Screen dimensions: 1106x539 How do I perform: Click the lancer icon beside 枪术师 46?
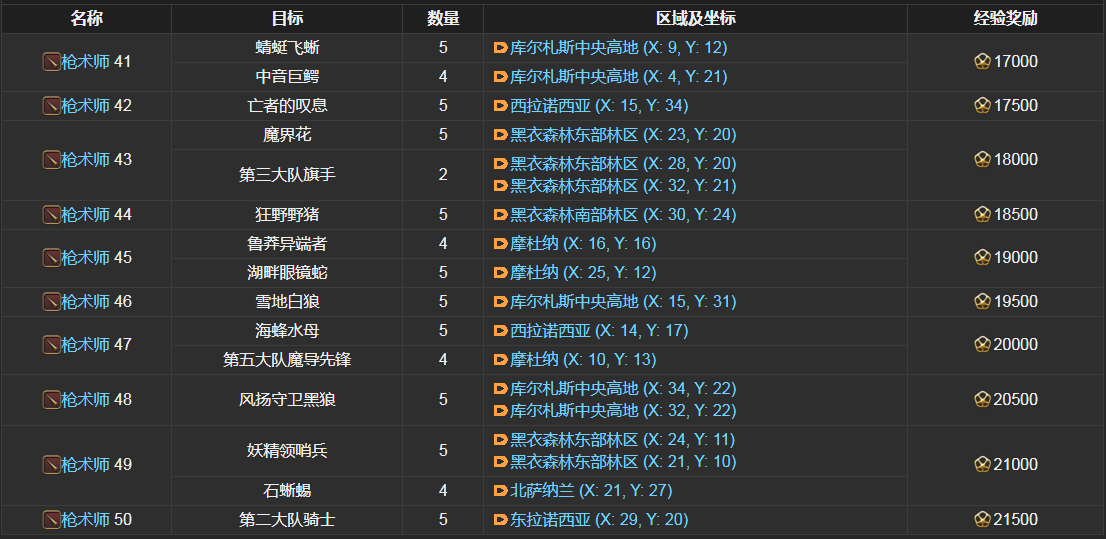click(x=51, y=302)
